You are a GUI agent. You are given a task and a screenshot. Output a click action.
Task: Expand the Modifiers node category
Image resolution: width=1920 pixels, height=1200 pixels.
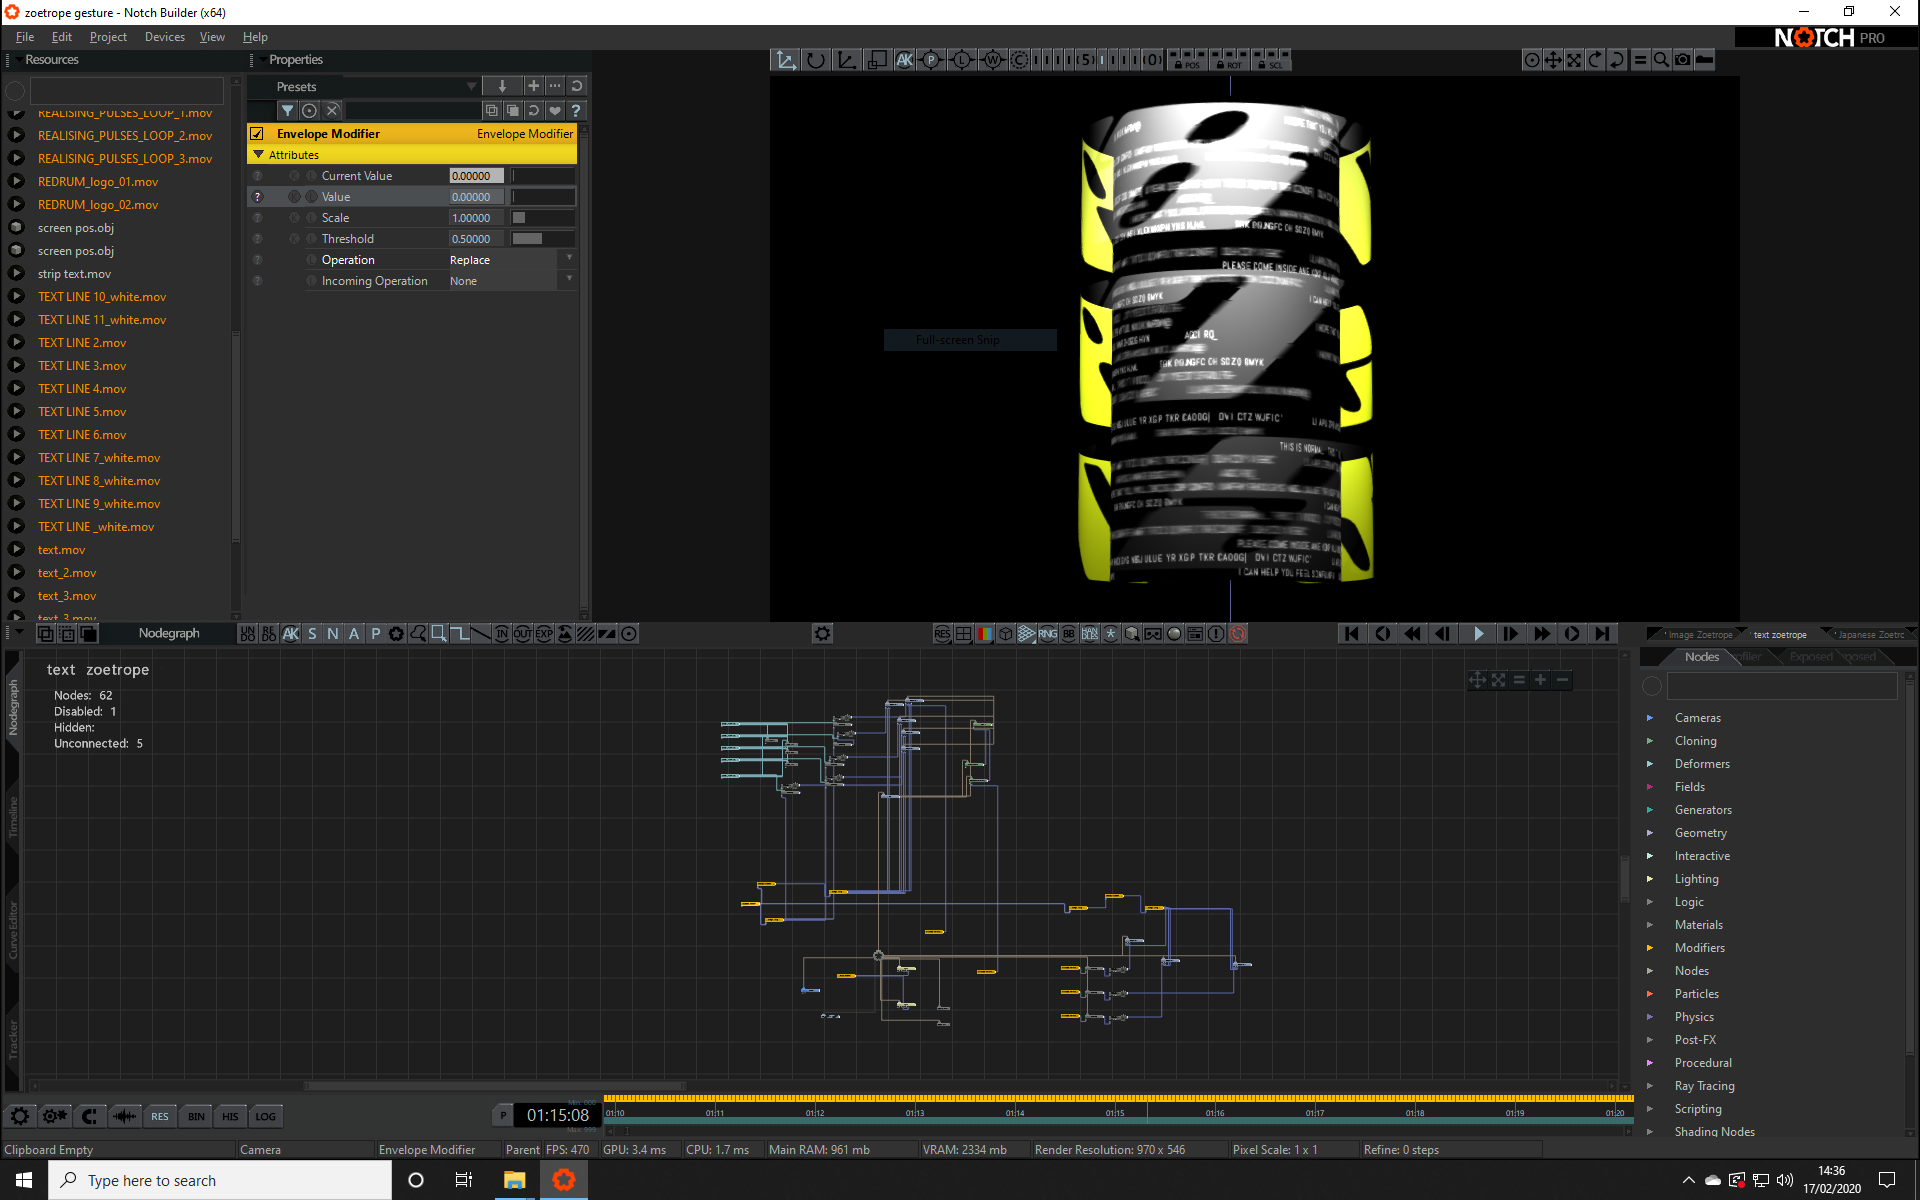tap(1699, 948)
